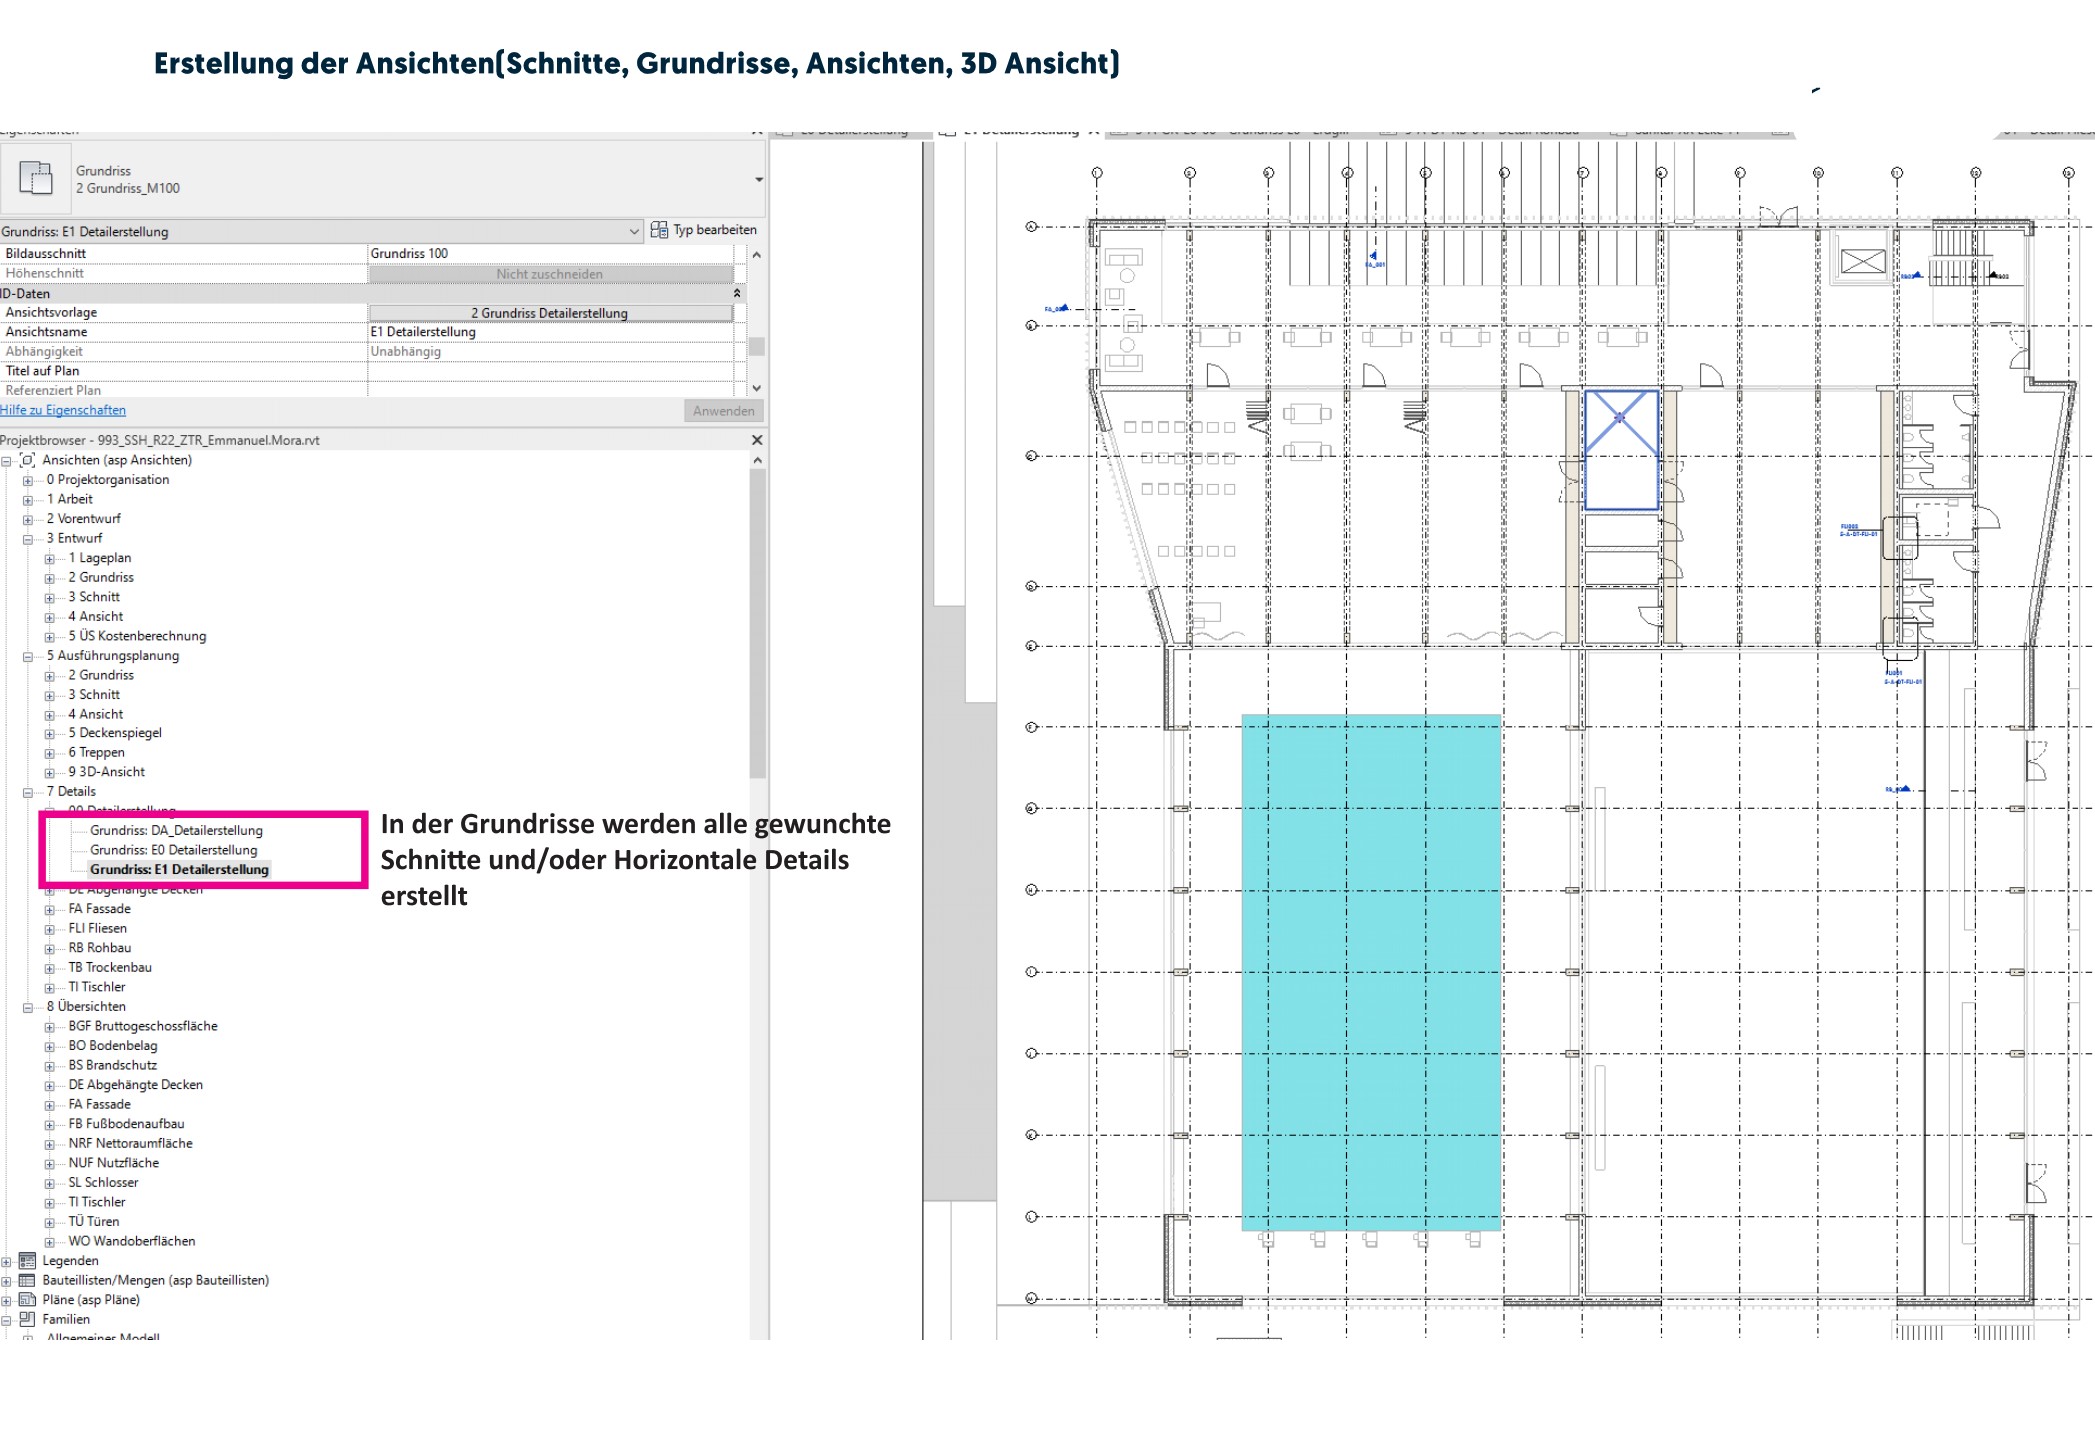Select 'FLI Fliesen' item
This screenshot has width=2095, height=1455.
(97, 929)
